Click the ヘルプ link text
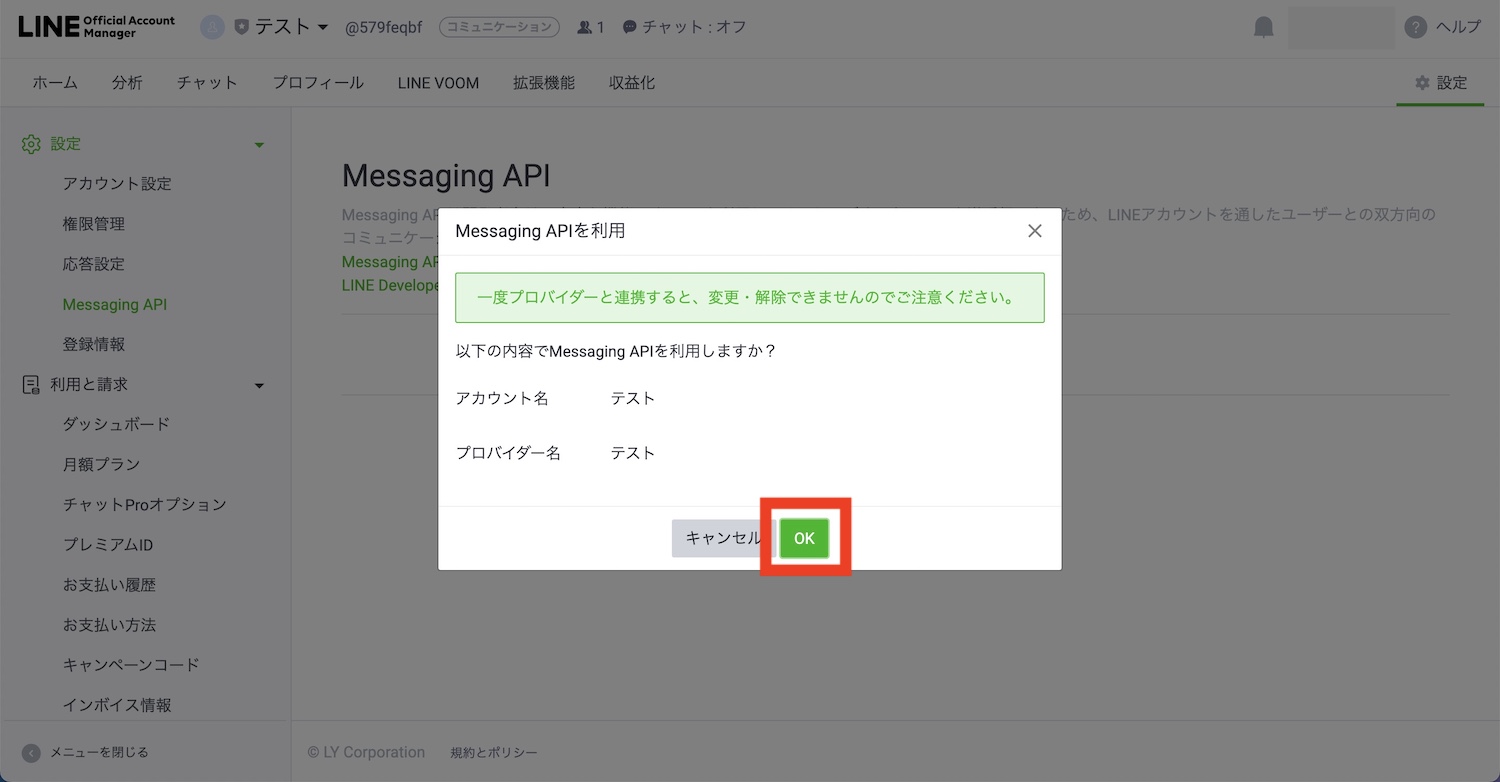The image size is (1500, 782). click(x=1458, y=27)
